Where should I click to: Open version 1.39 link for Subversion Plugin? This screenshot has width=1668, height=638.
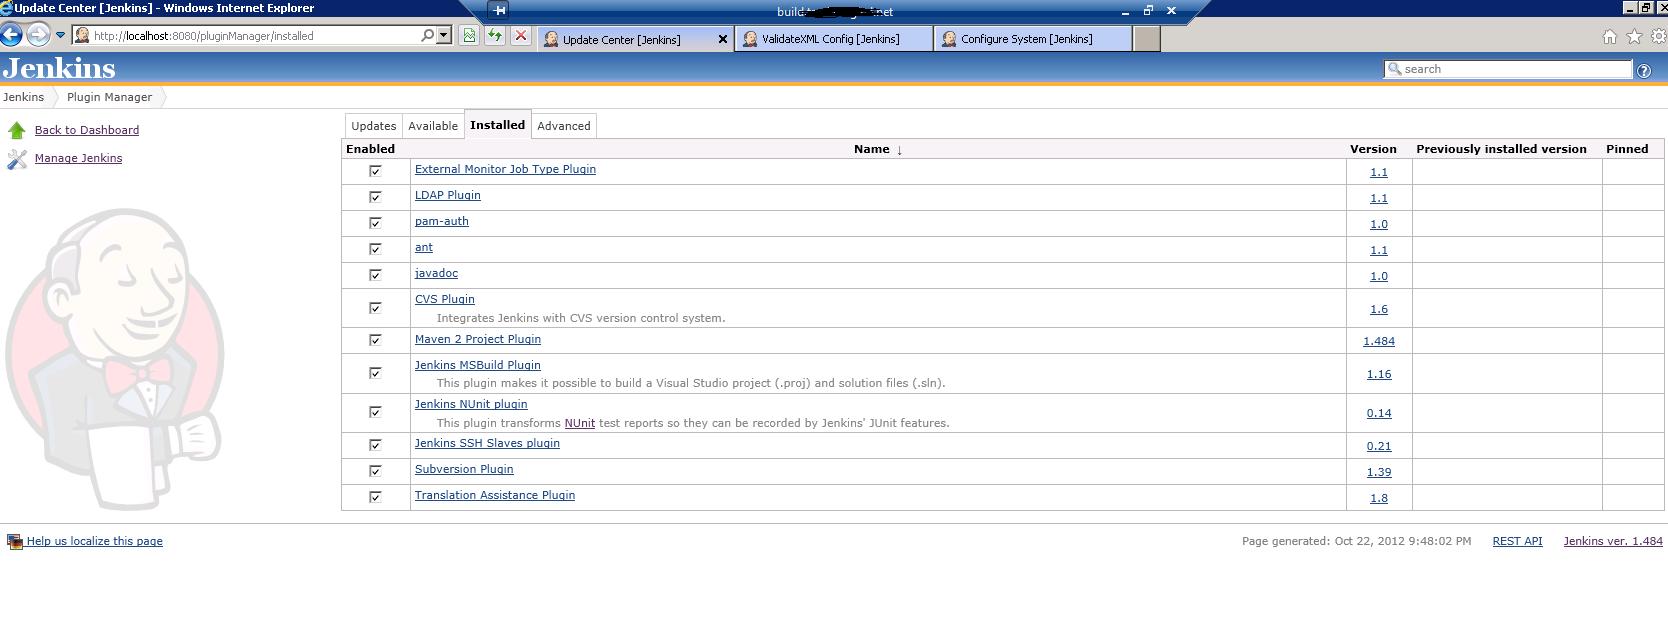tap(1379, 472)
